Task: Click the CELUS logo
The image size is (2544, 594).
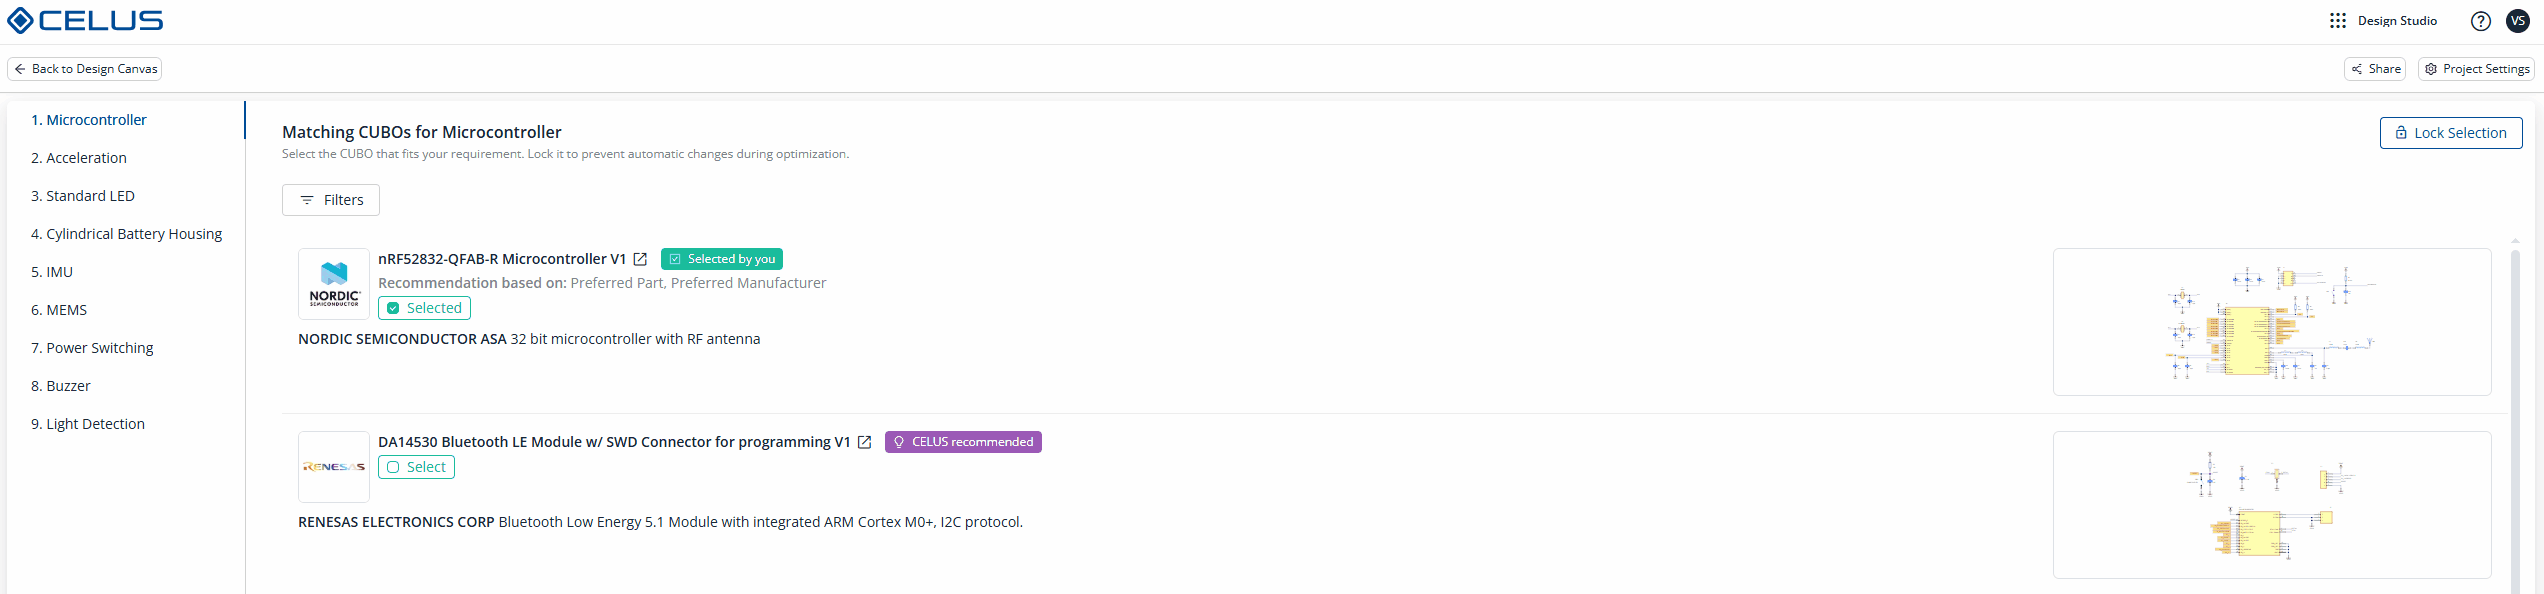Action: click(85, 21)
